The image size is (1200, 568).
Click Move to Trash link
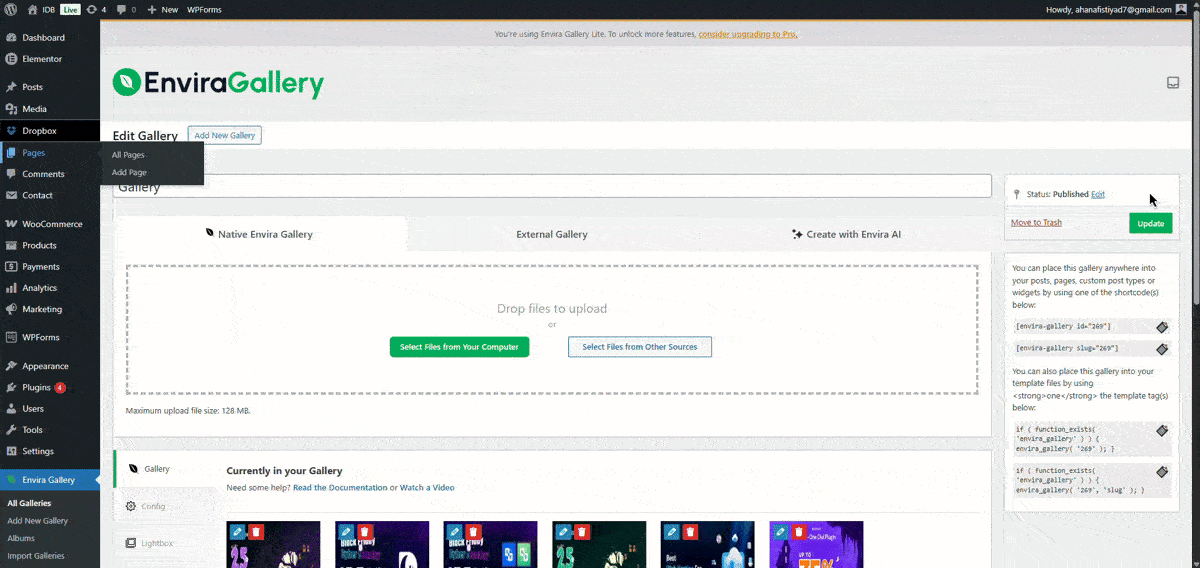[1036, 222]
